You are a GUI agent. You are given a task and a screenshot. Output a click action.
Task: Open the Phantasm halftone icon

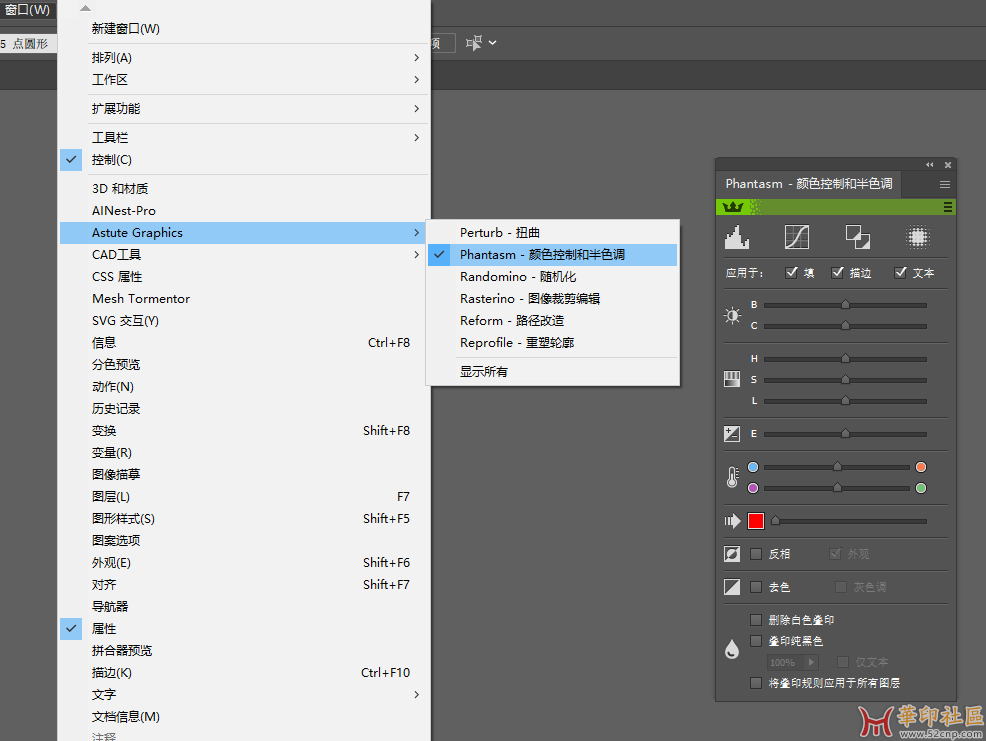917,237
